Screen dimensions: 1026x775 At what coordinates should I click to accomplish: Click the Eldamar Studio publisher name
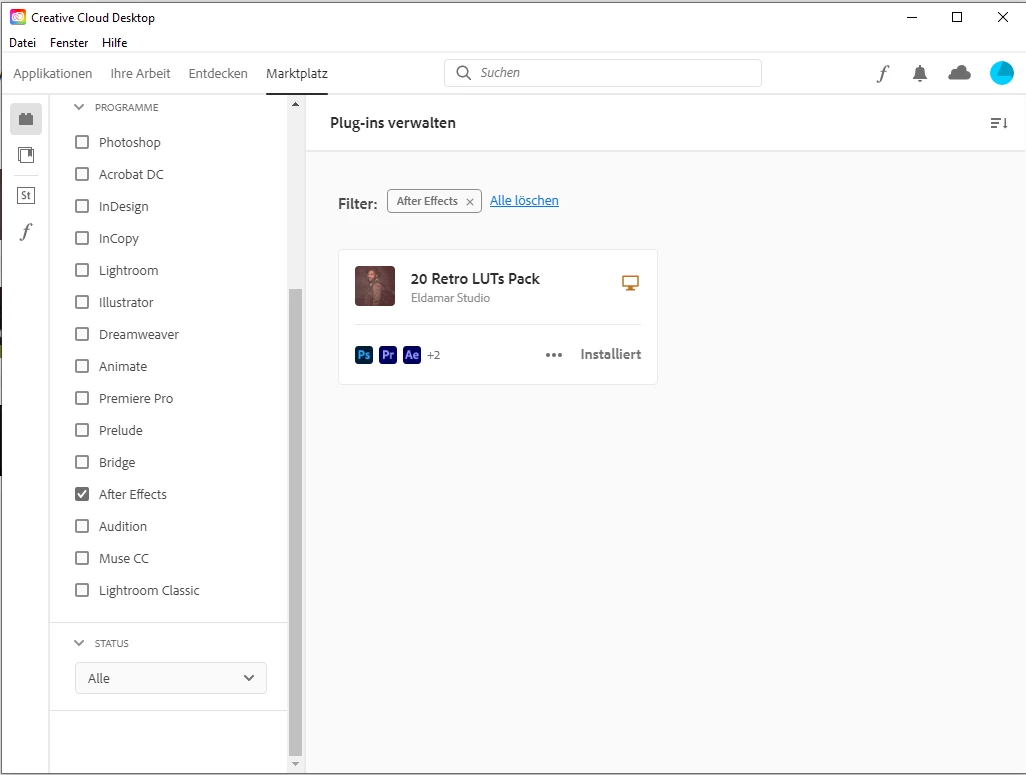pos(450,298)
